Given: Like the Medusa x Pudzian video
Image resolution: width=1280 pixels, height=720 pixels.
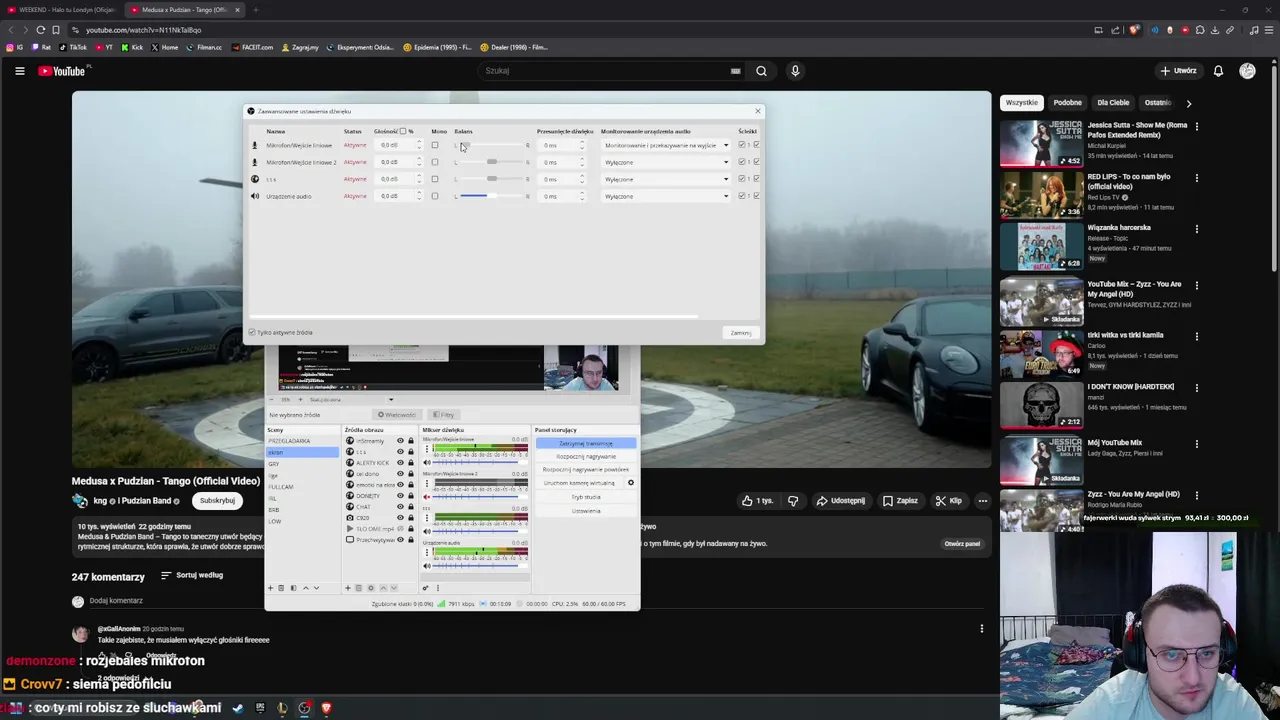Looking at the screenshot, I should click(757, 501).
